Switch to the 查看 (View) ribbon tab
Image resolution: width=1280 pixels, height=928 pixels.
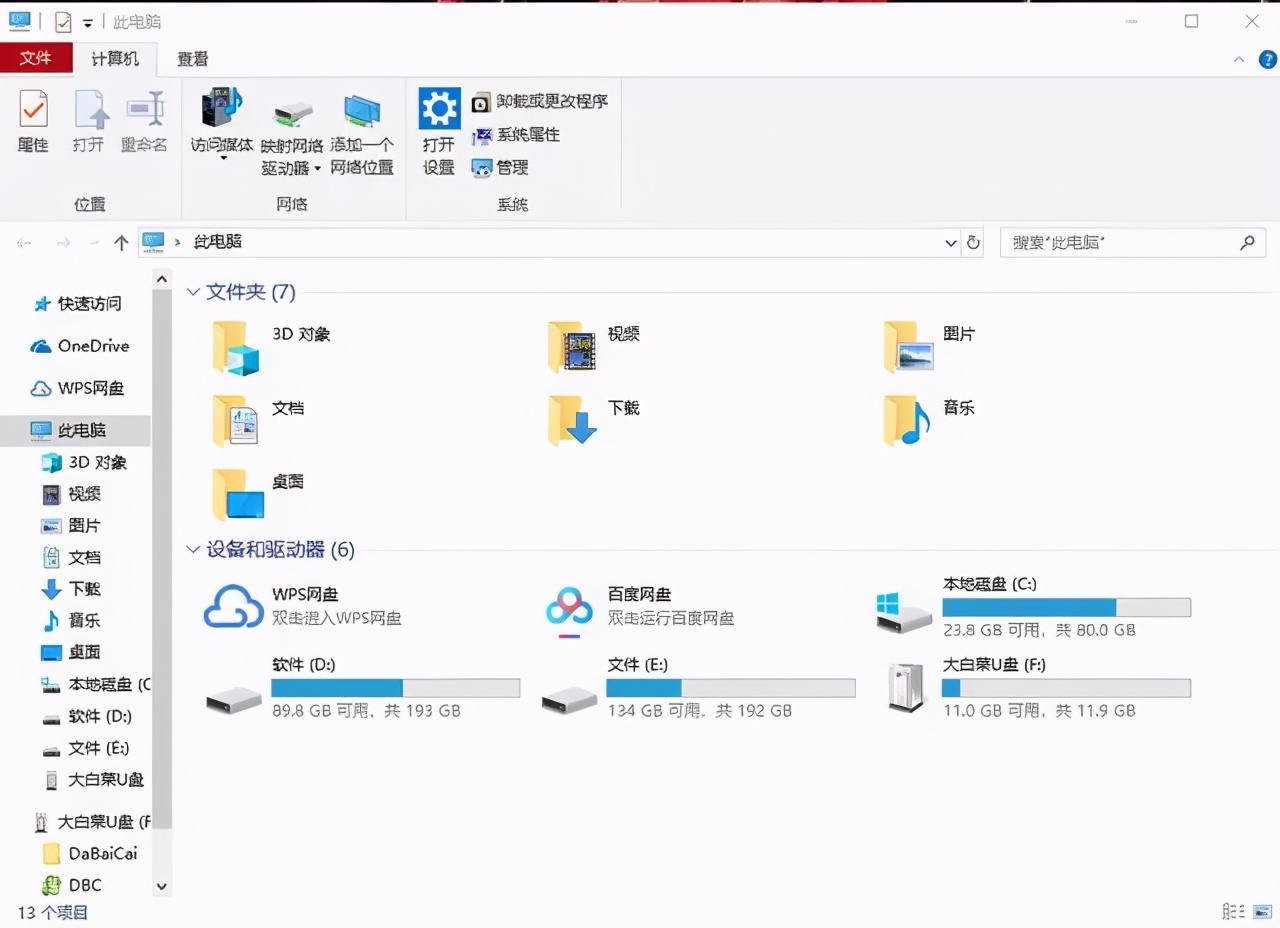[191, 59]
